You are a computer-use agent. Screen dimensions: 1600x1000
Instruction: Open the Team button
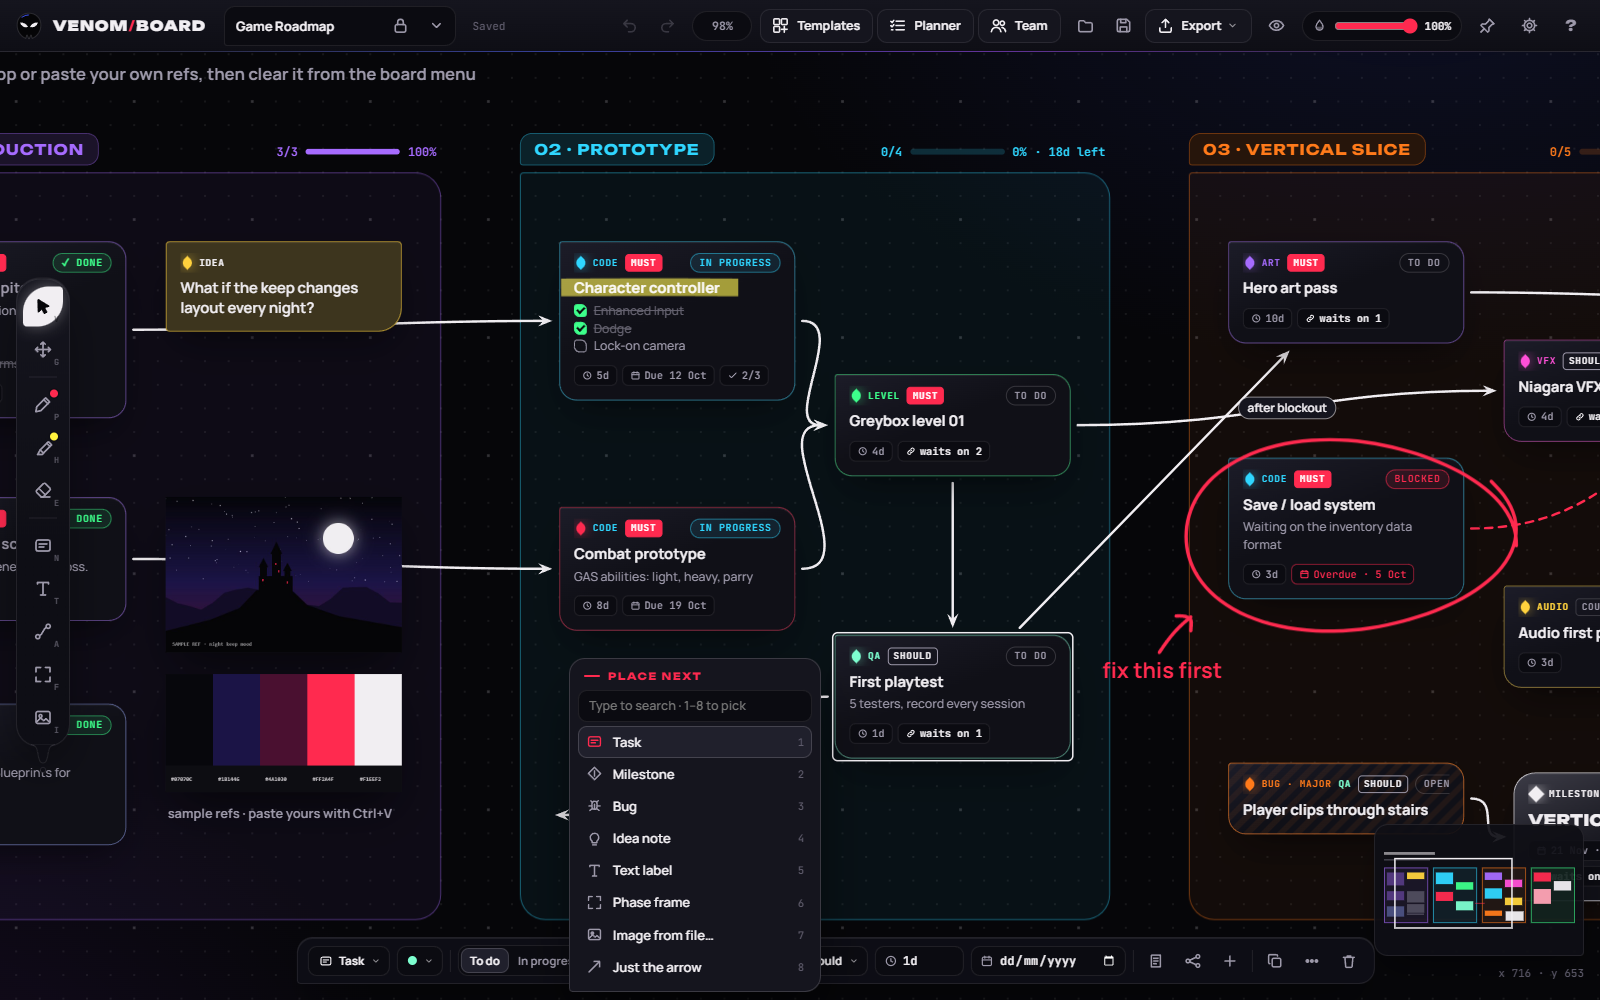coord(1019,26)
